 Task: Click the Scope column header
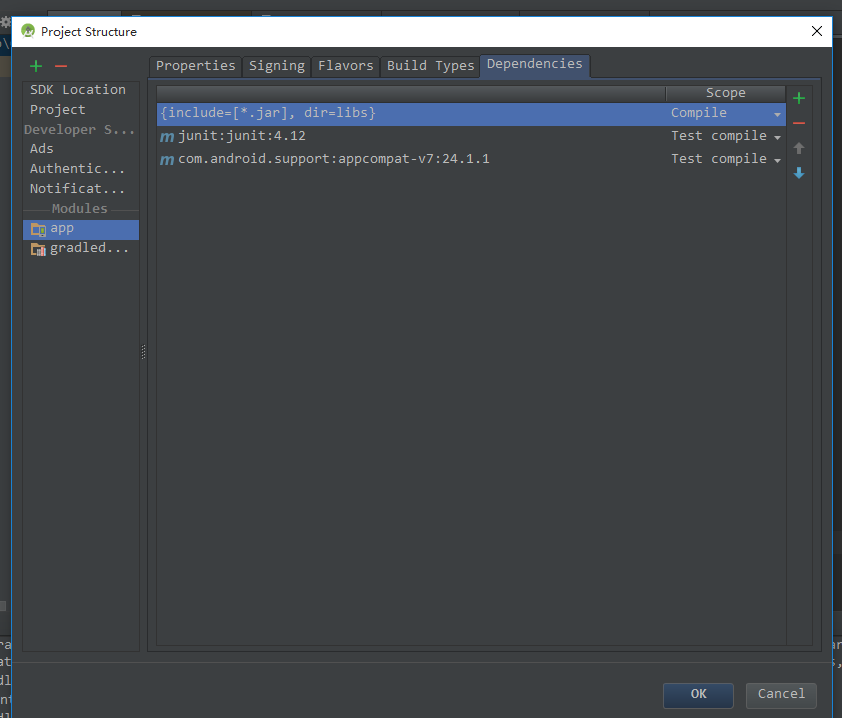pos(725,93)
